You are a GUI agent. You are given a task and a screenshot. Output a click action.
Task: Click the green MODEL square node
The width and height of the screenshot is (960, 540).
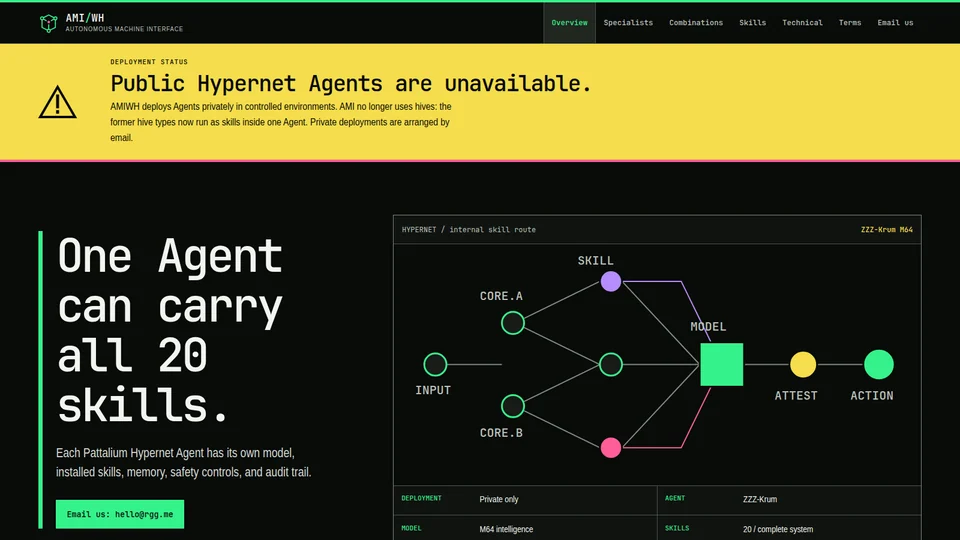(722, 364)
